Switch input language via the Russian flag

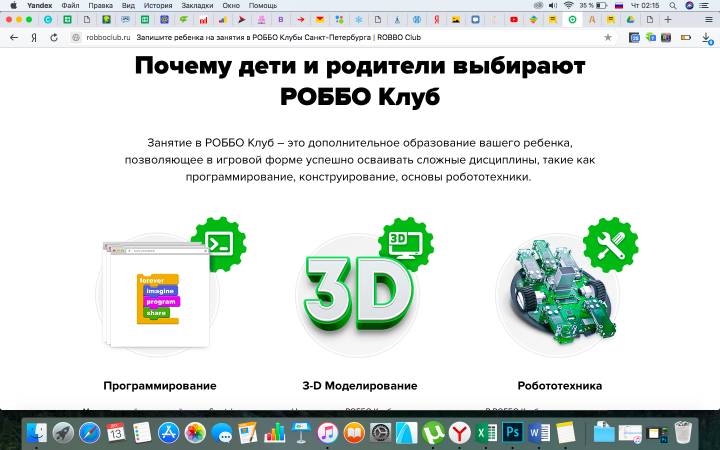coord(619,6)
